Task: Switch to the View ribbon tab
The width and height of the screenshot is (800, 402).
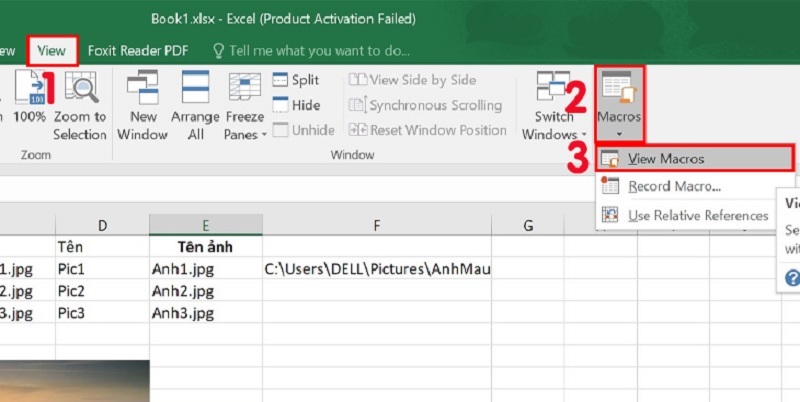Action: 52,49
